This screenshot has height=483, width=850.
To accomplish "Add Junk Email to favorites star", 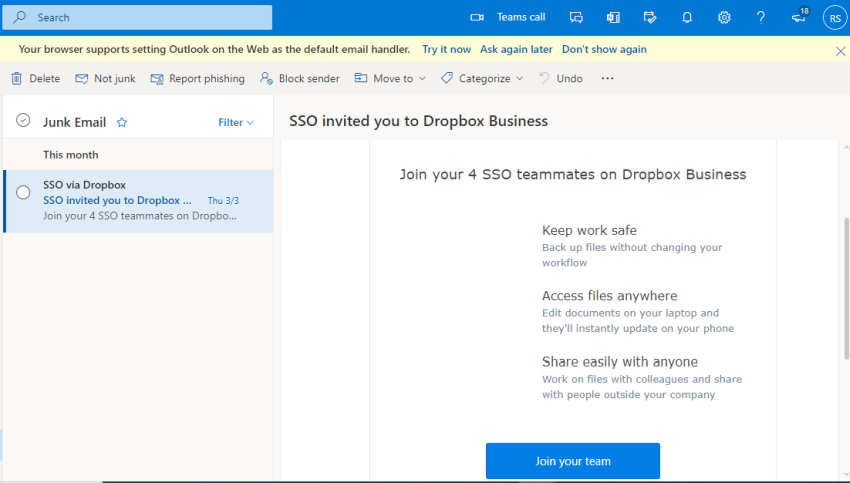I will (x=122, y=123).
